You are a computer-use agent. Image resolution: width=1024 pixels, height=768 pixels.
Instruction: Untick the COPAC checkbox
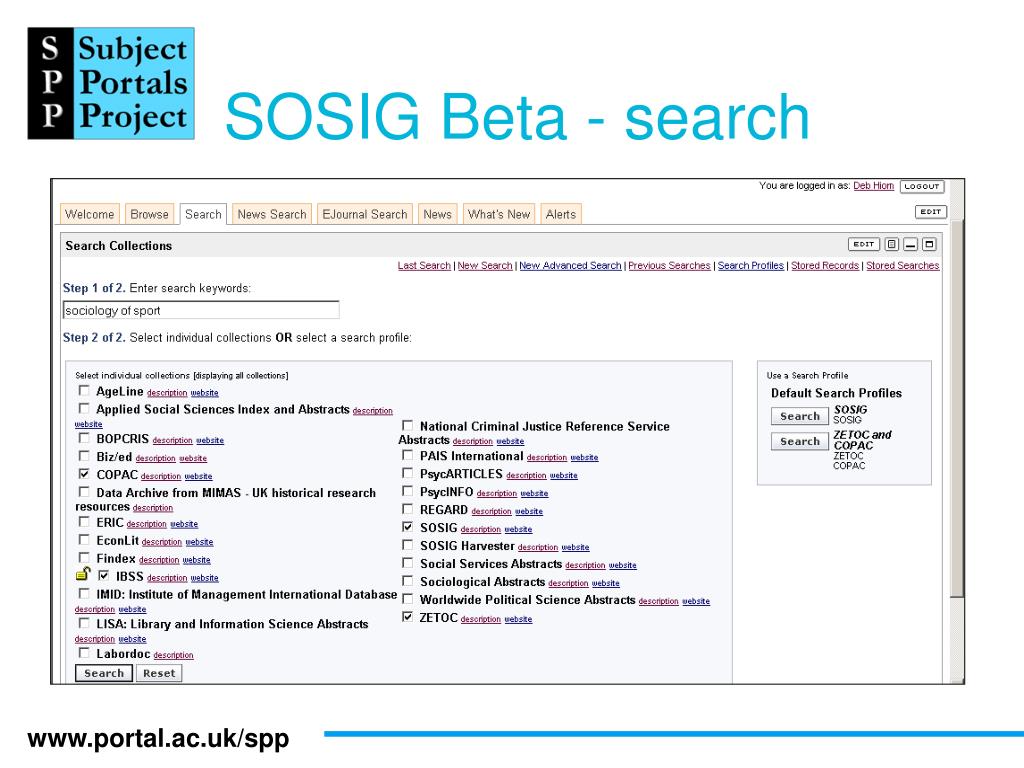coord(84,473)
